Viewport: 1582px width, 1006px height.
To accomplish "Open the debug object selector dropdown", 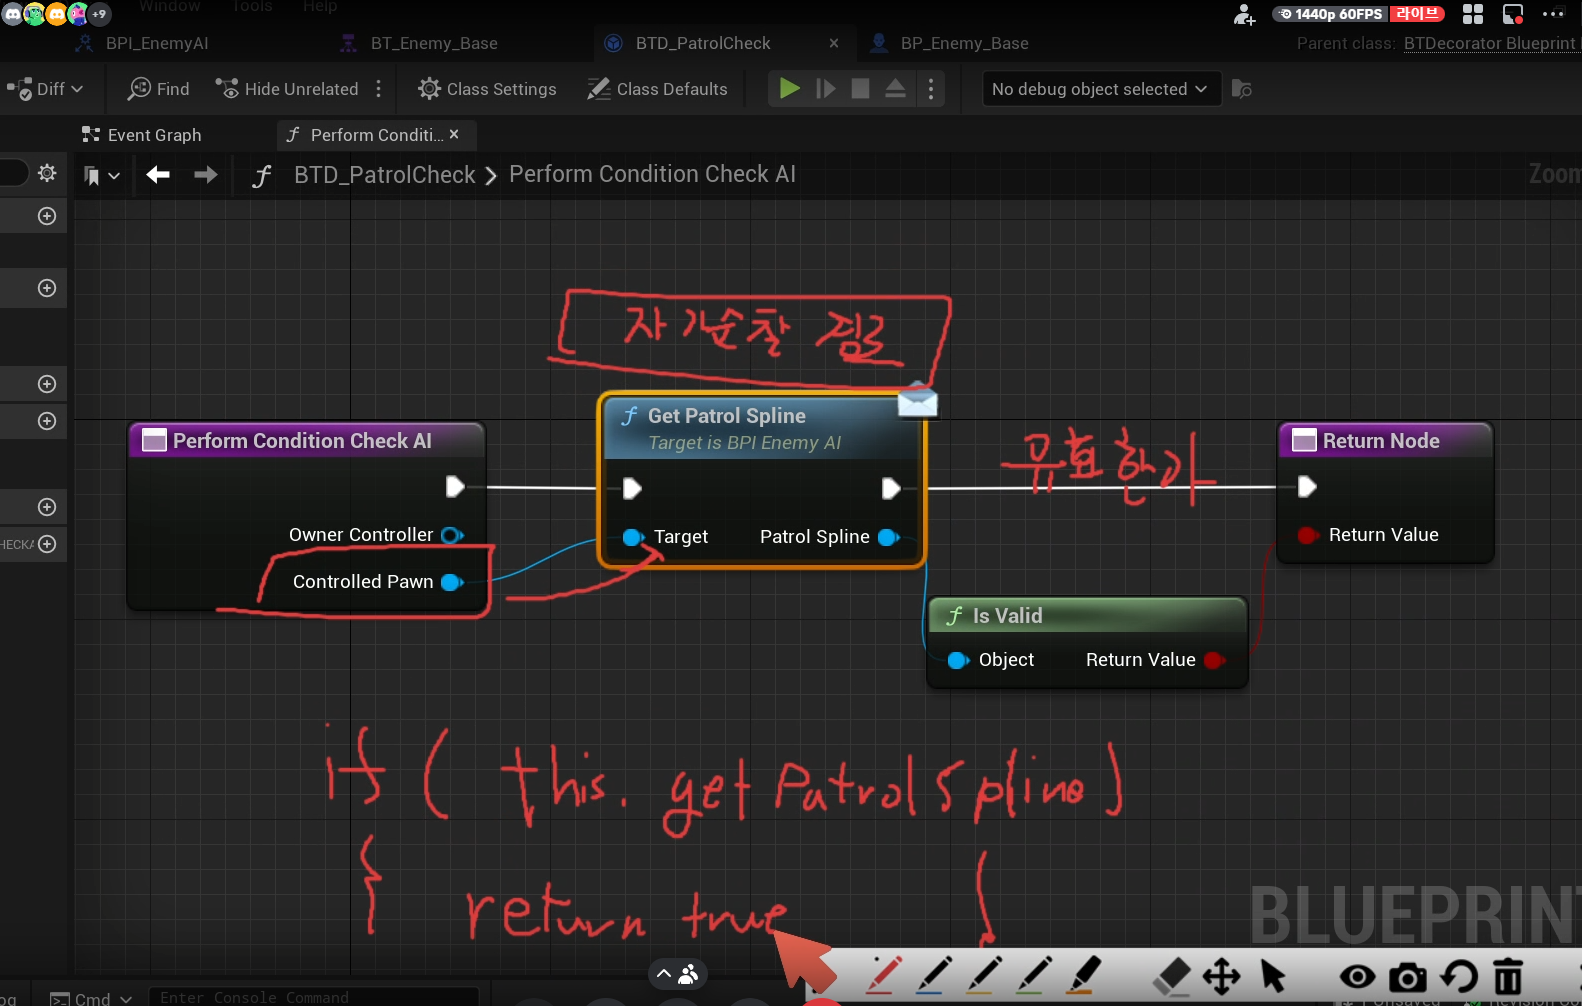I will (x=1101, y=89).
